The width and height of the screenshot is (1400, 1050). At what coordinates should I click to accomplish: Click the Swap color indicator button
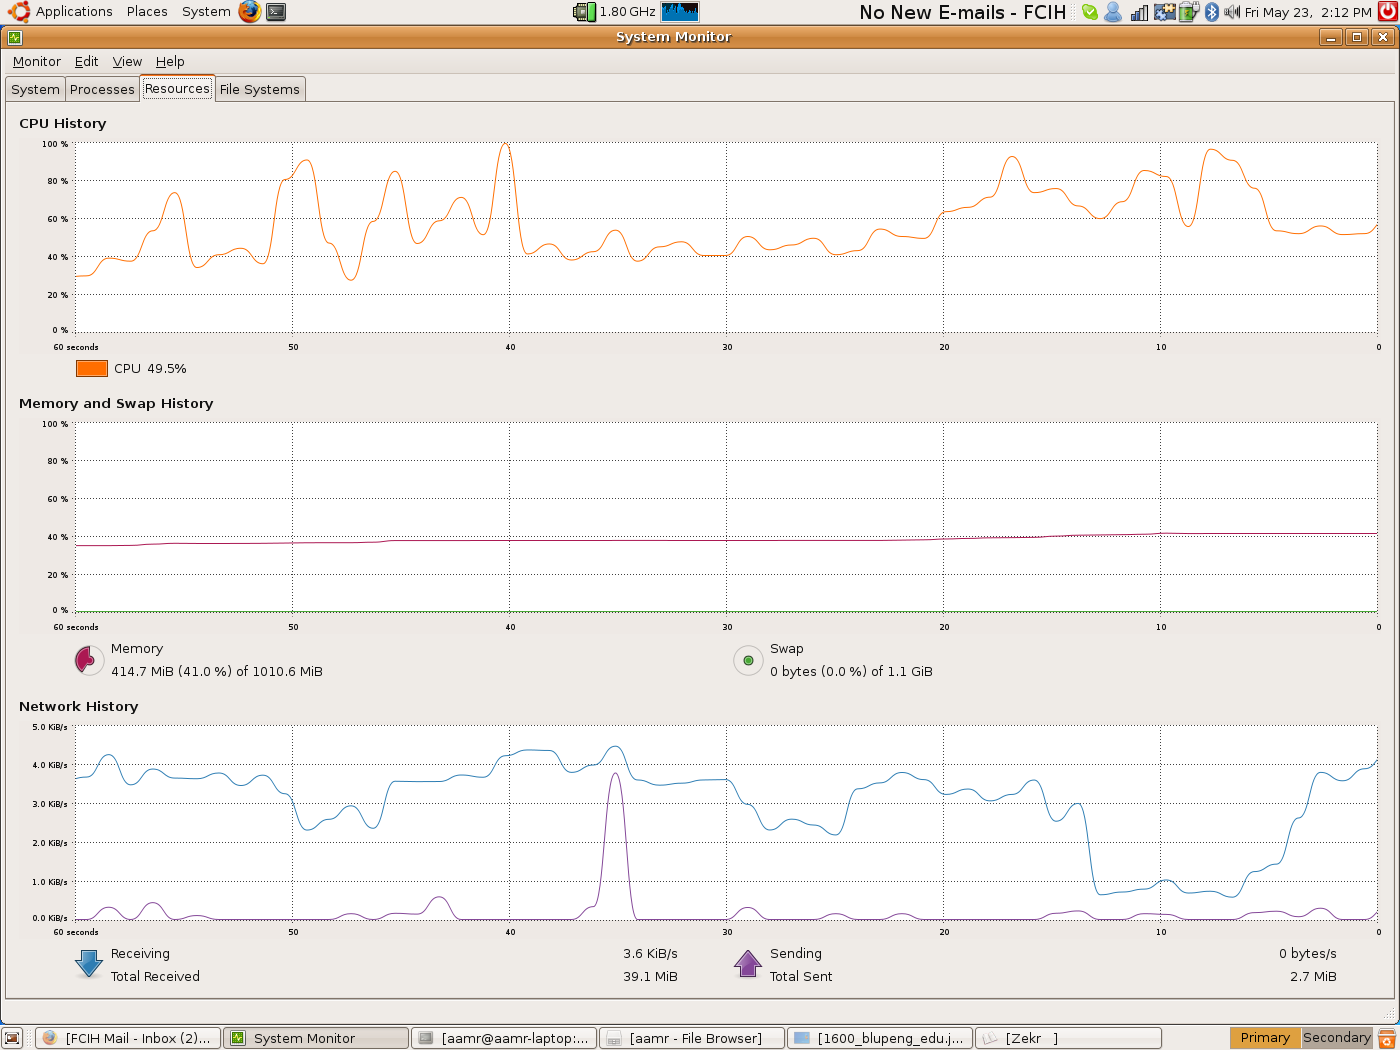click(748, 660)
